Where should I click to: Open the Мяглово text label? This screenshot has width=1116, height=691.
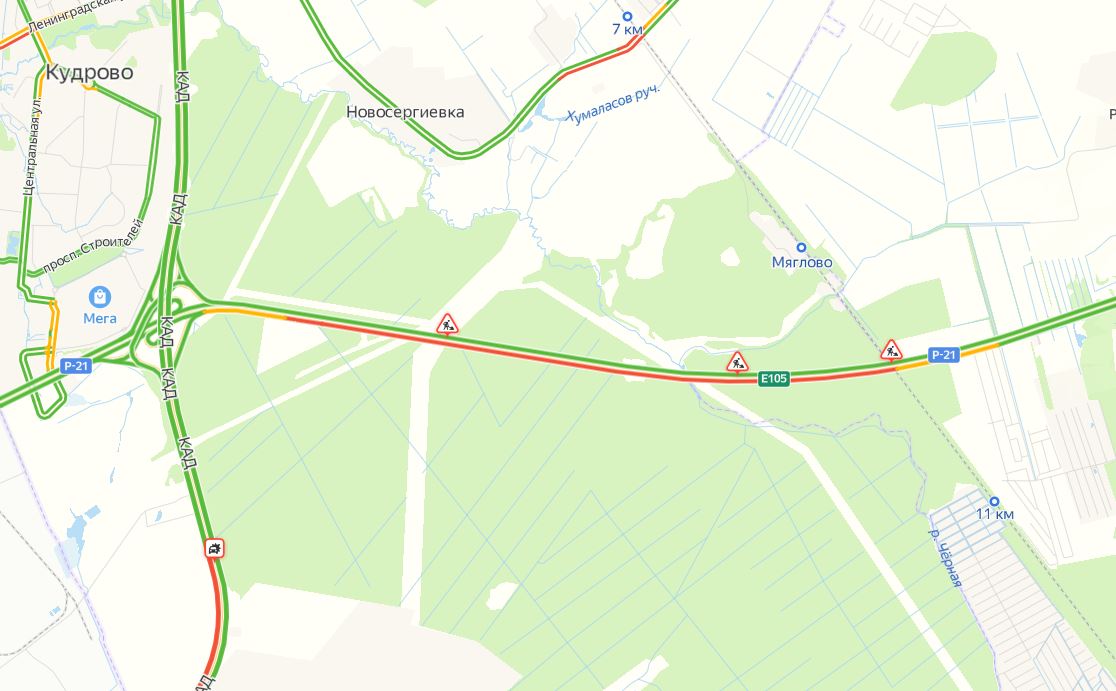point(802,263)
